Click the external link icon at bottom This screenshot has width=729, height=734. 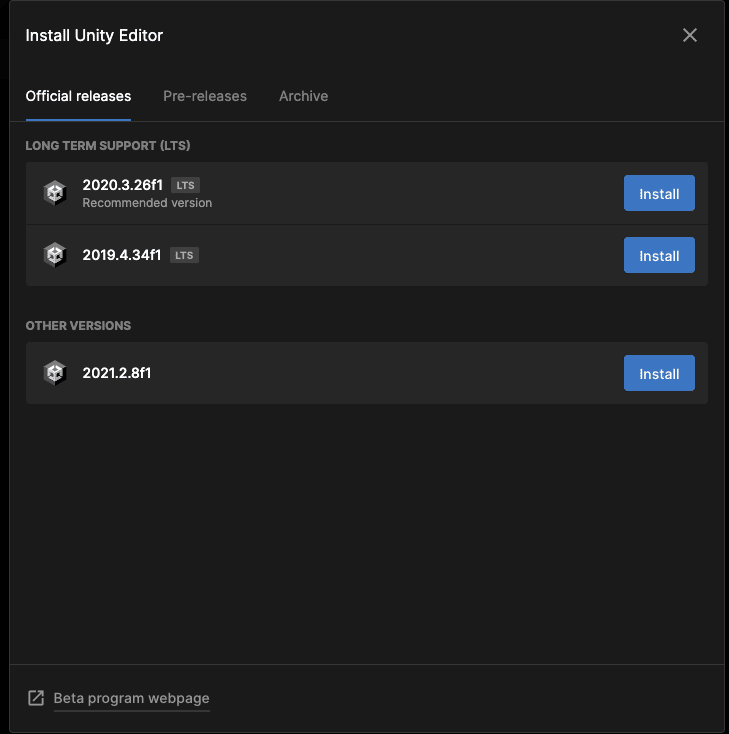click(x=36, y=698)
